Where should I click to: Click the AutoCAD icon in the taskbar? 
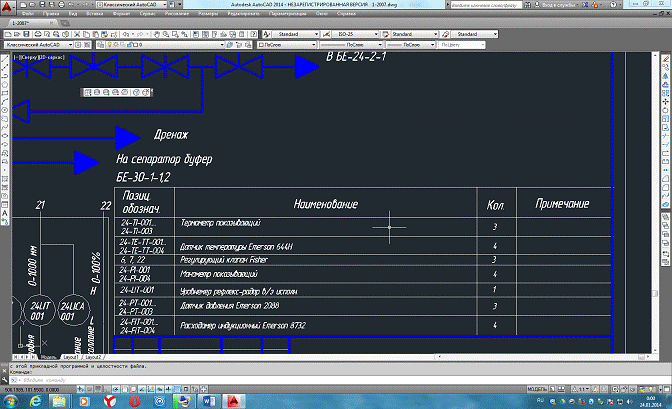point(232,399)
